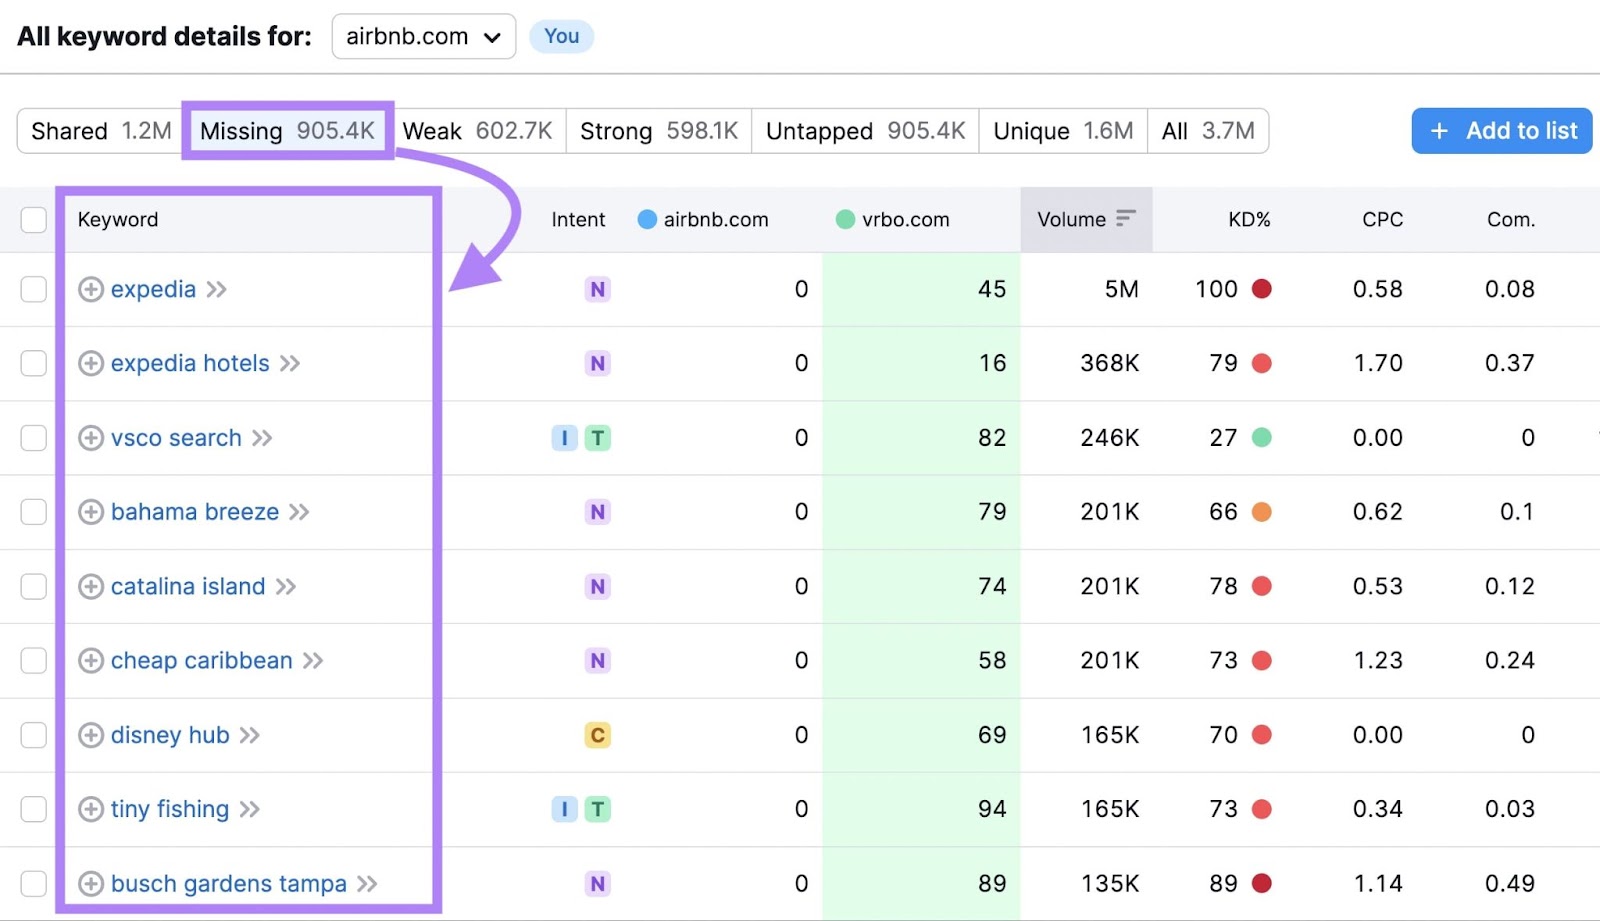The height and width of the screenshot is (921, 1600).
Task: Click the "C" commercial intent badge for disney hub
Action: (x=597, y=735)
